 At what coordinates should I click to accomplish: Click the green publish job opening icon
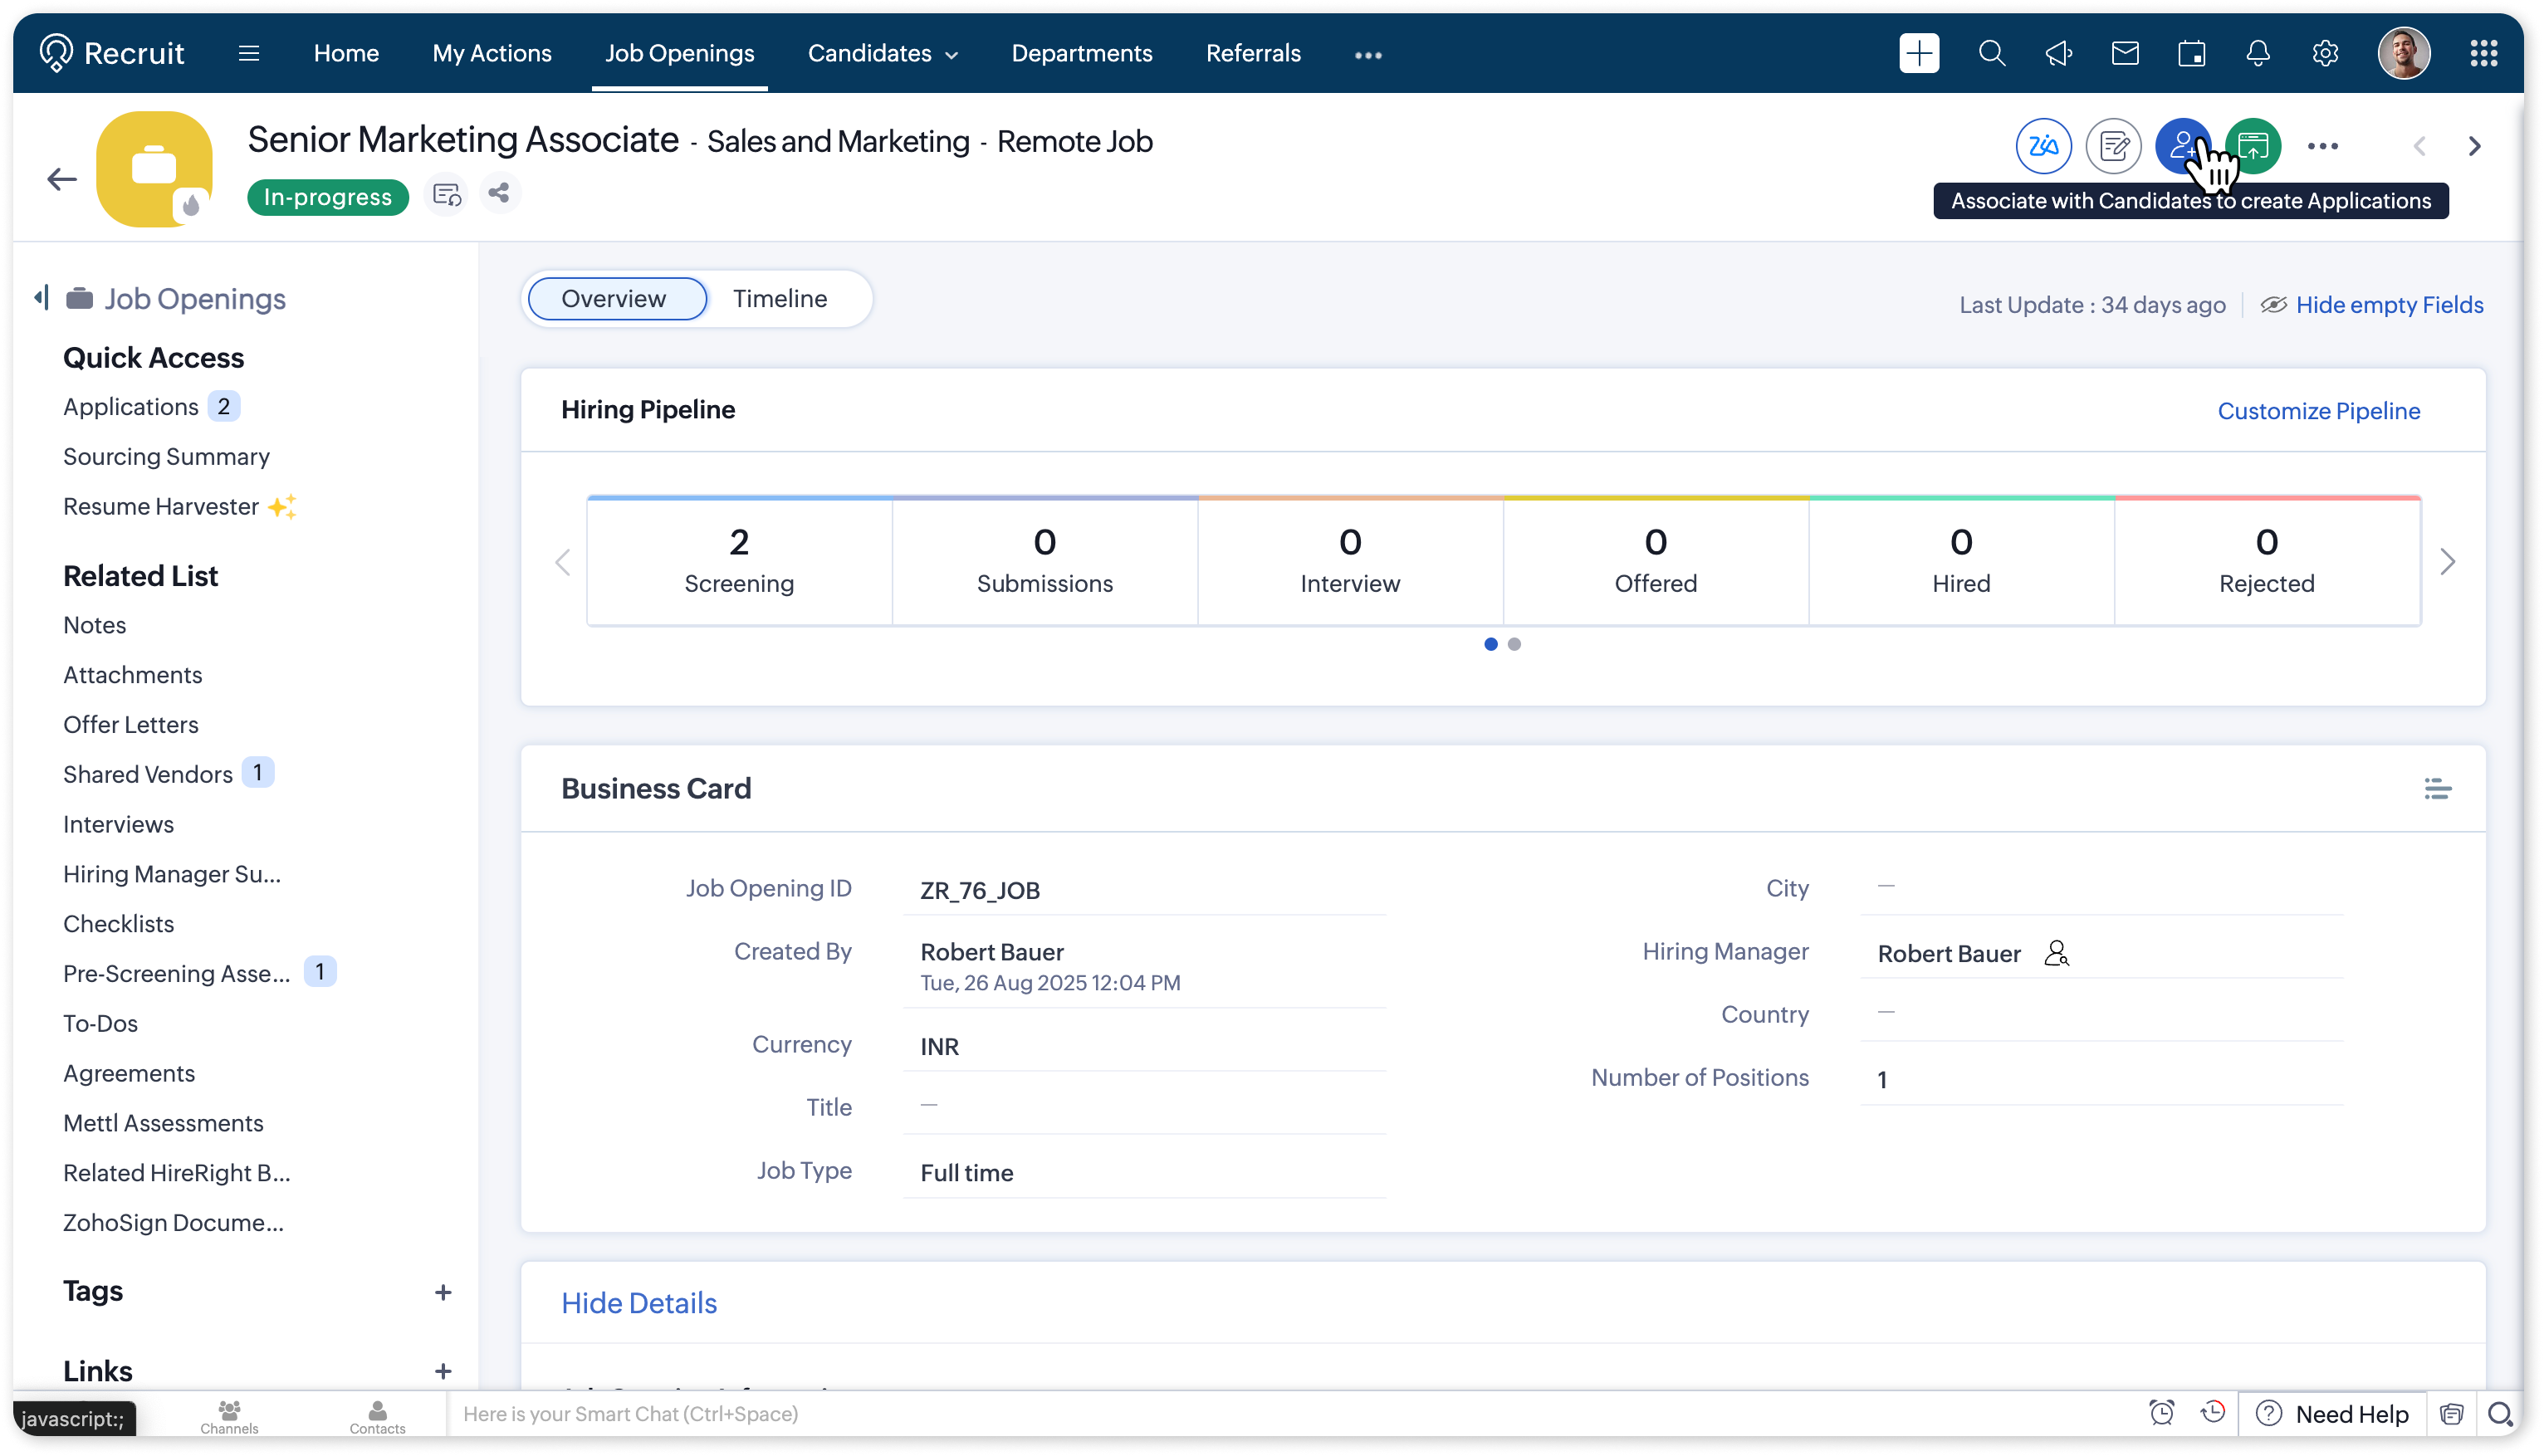pyautogui.click(x=2254, y=146)
